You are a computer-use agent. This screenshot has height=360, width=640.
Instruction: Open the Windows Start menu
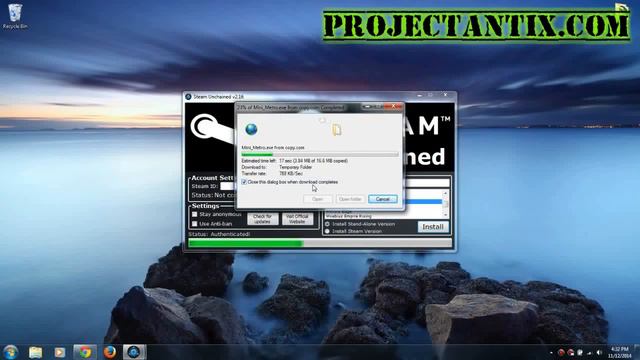pyautogui.click(x=10, y=352)
